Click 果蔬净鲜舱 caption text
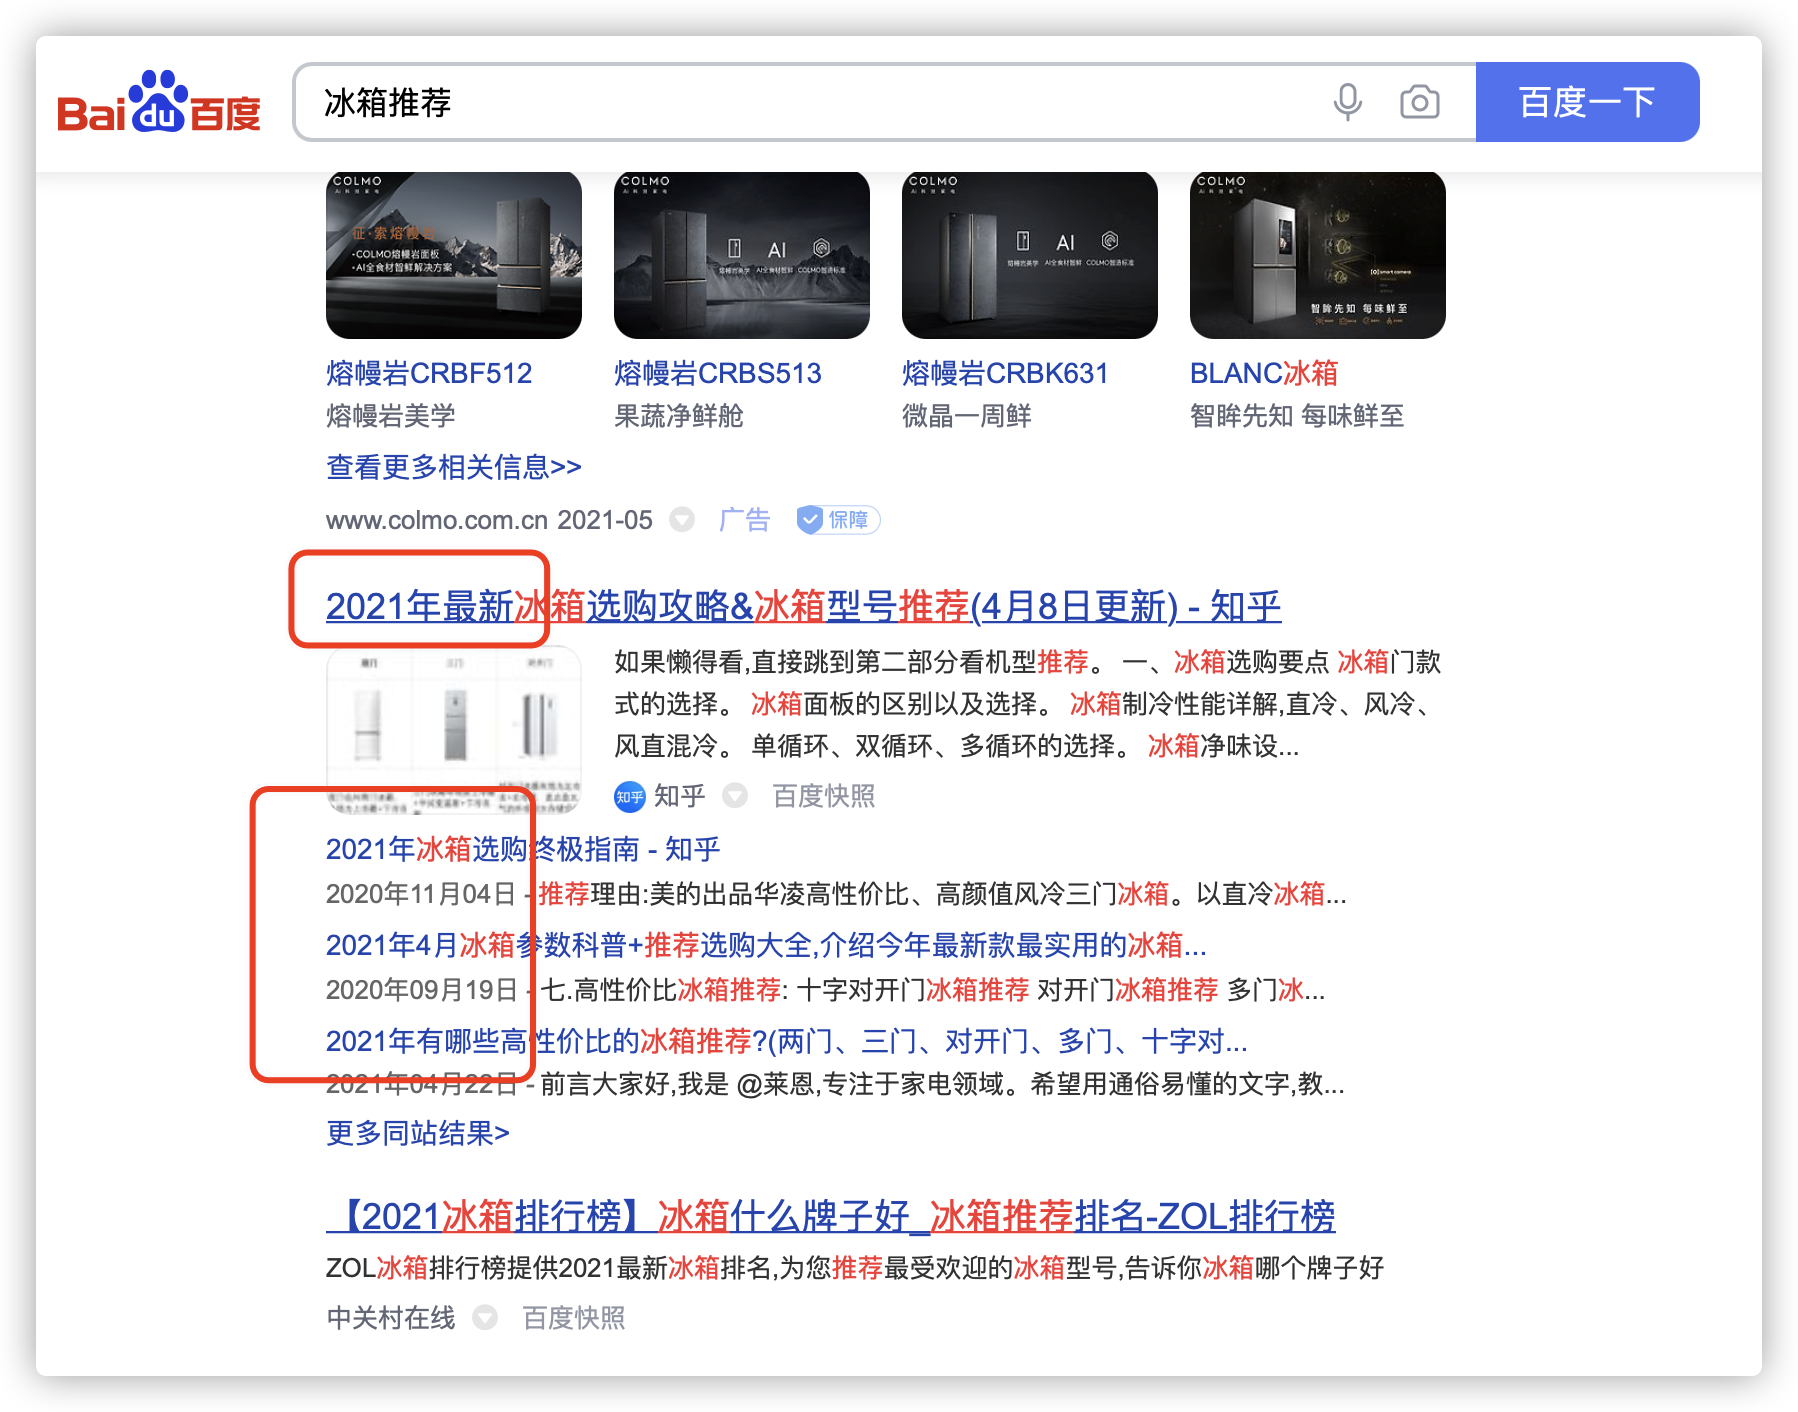 [x=679, y=416]
